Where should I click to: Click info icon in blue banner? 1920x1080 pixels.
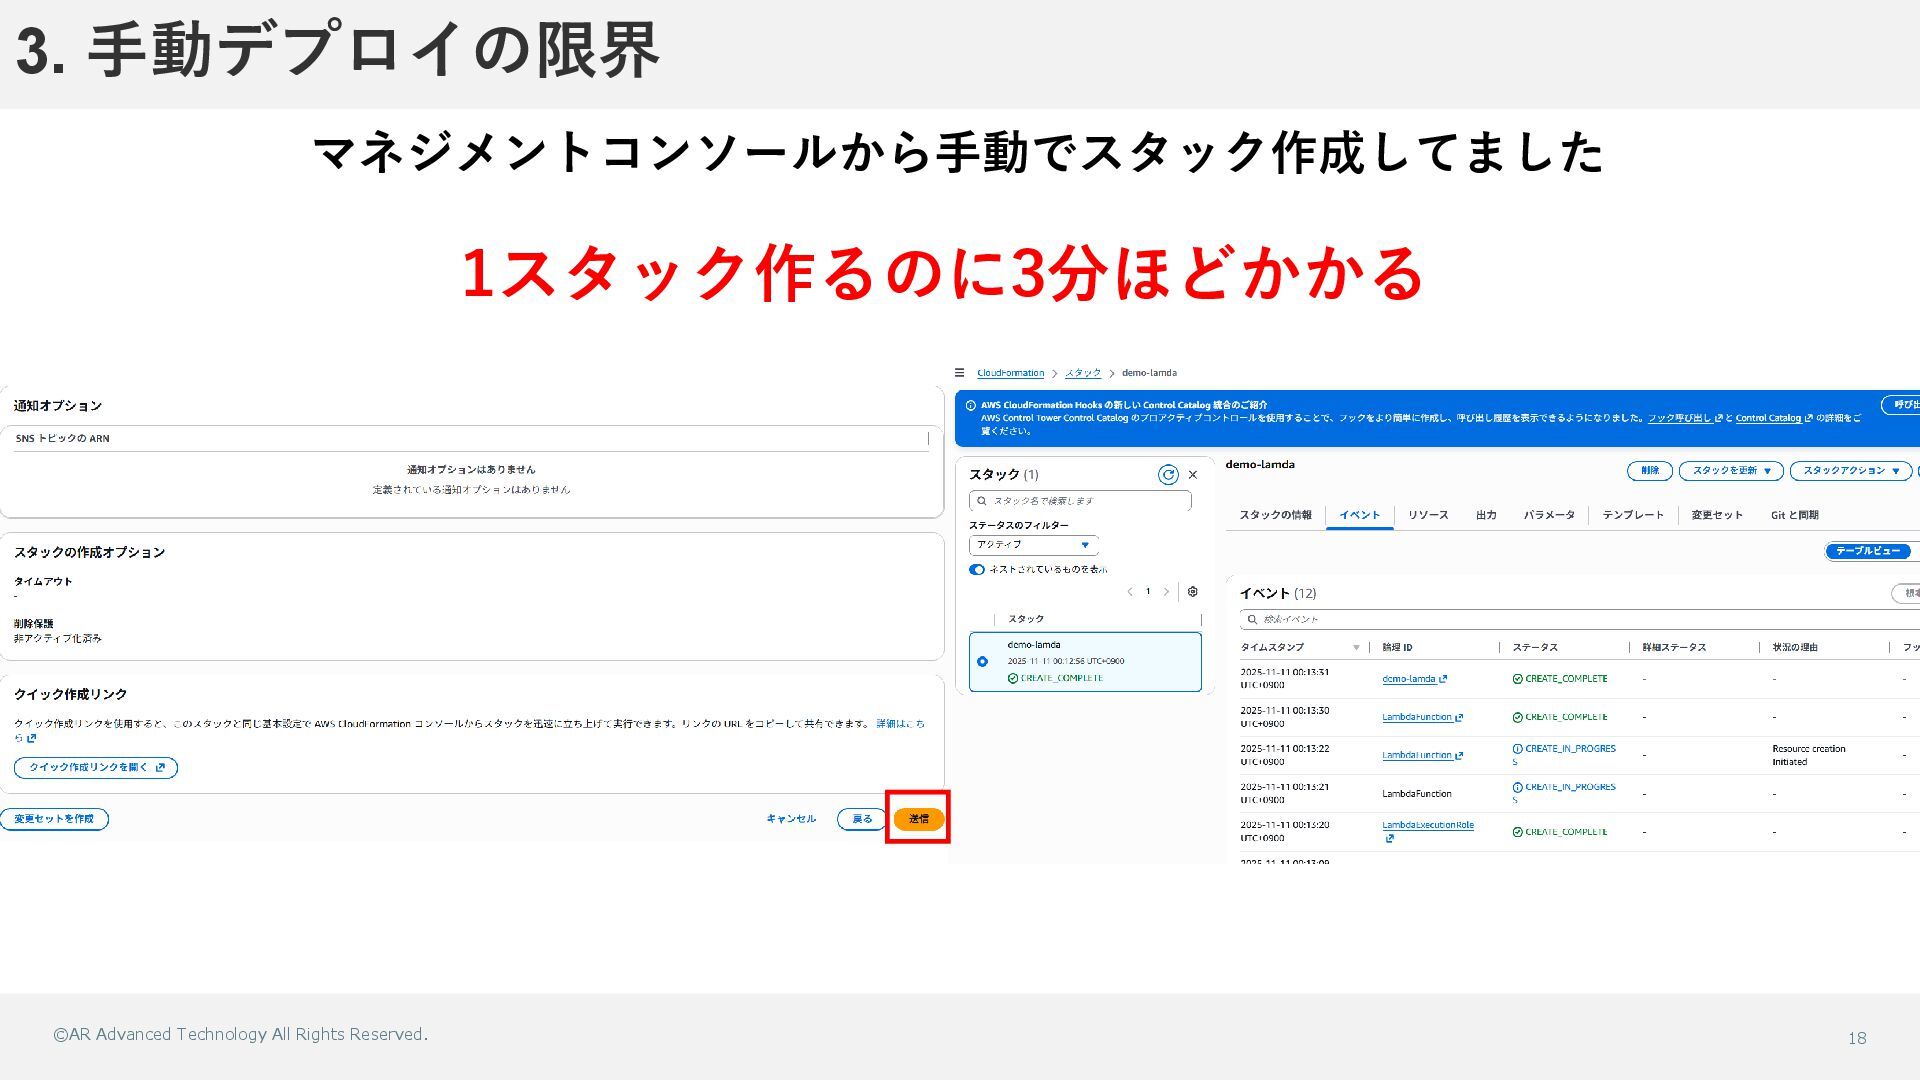[970, 406]
